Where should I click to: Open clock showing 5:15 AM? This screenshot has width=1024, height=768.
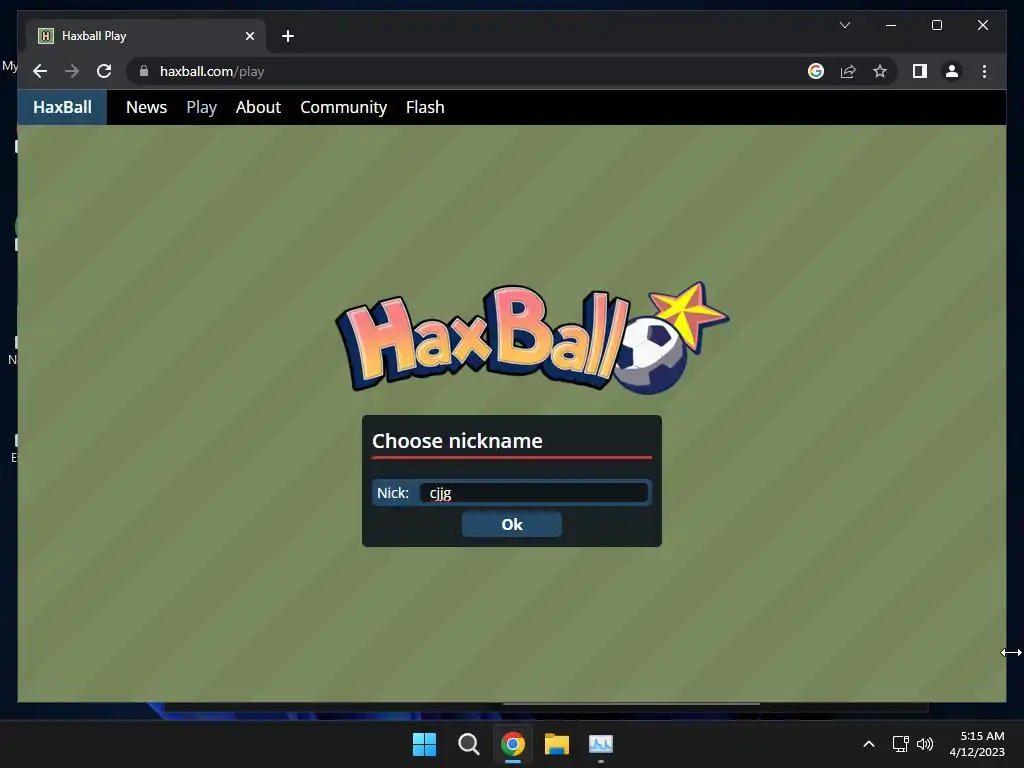tap(977, 744)
